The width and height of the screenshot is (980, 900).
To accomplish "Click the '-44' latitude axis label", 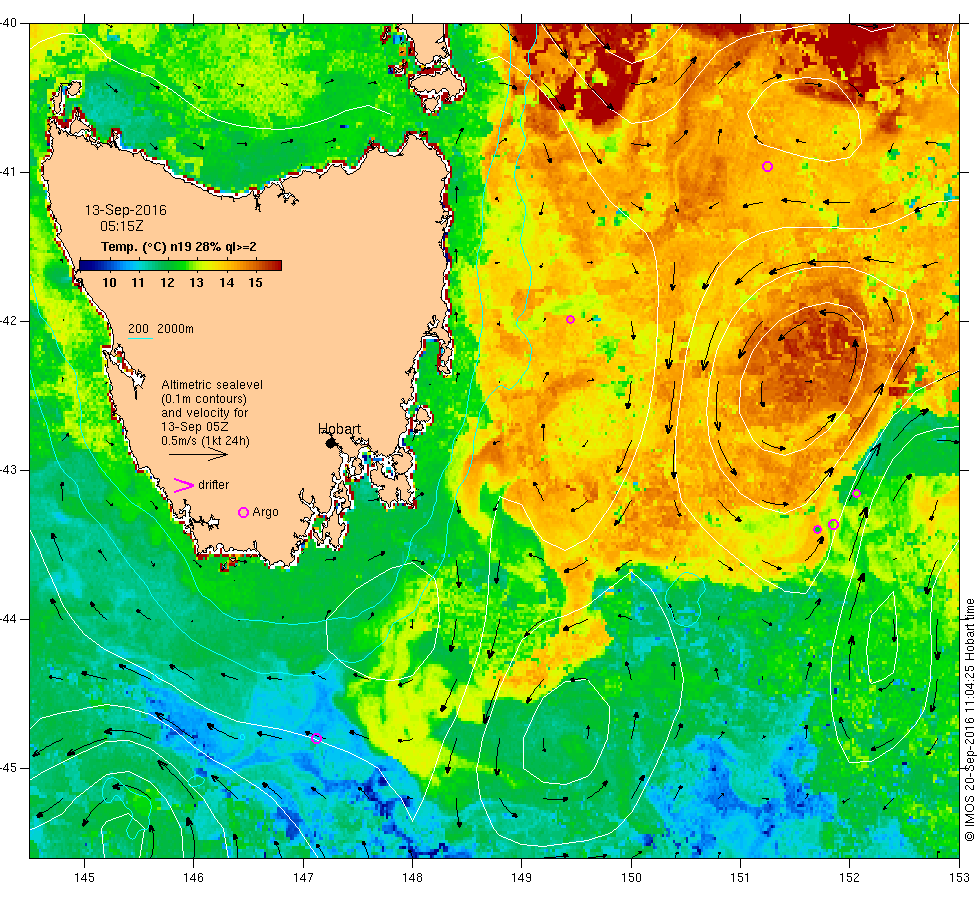I will click(9, 619).
